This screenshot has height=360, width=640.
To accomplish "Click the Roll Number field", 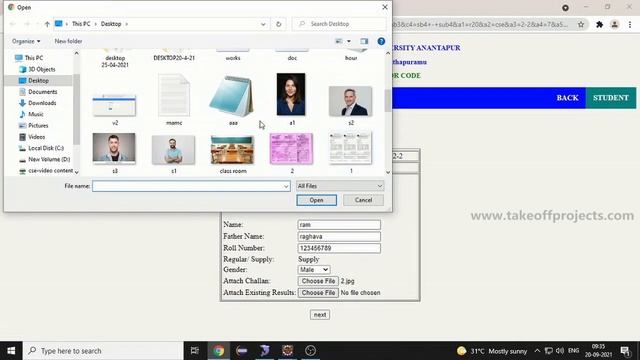I will tap(339, 248).
